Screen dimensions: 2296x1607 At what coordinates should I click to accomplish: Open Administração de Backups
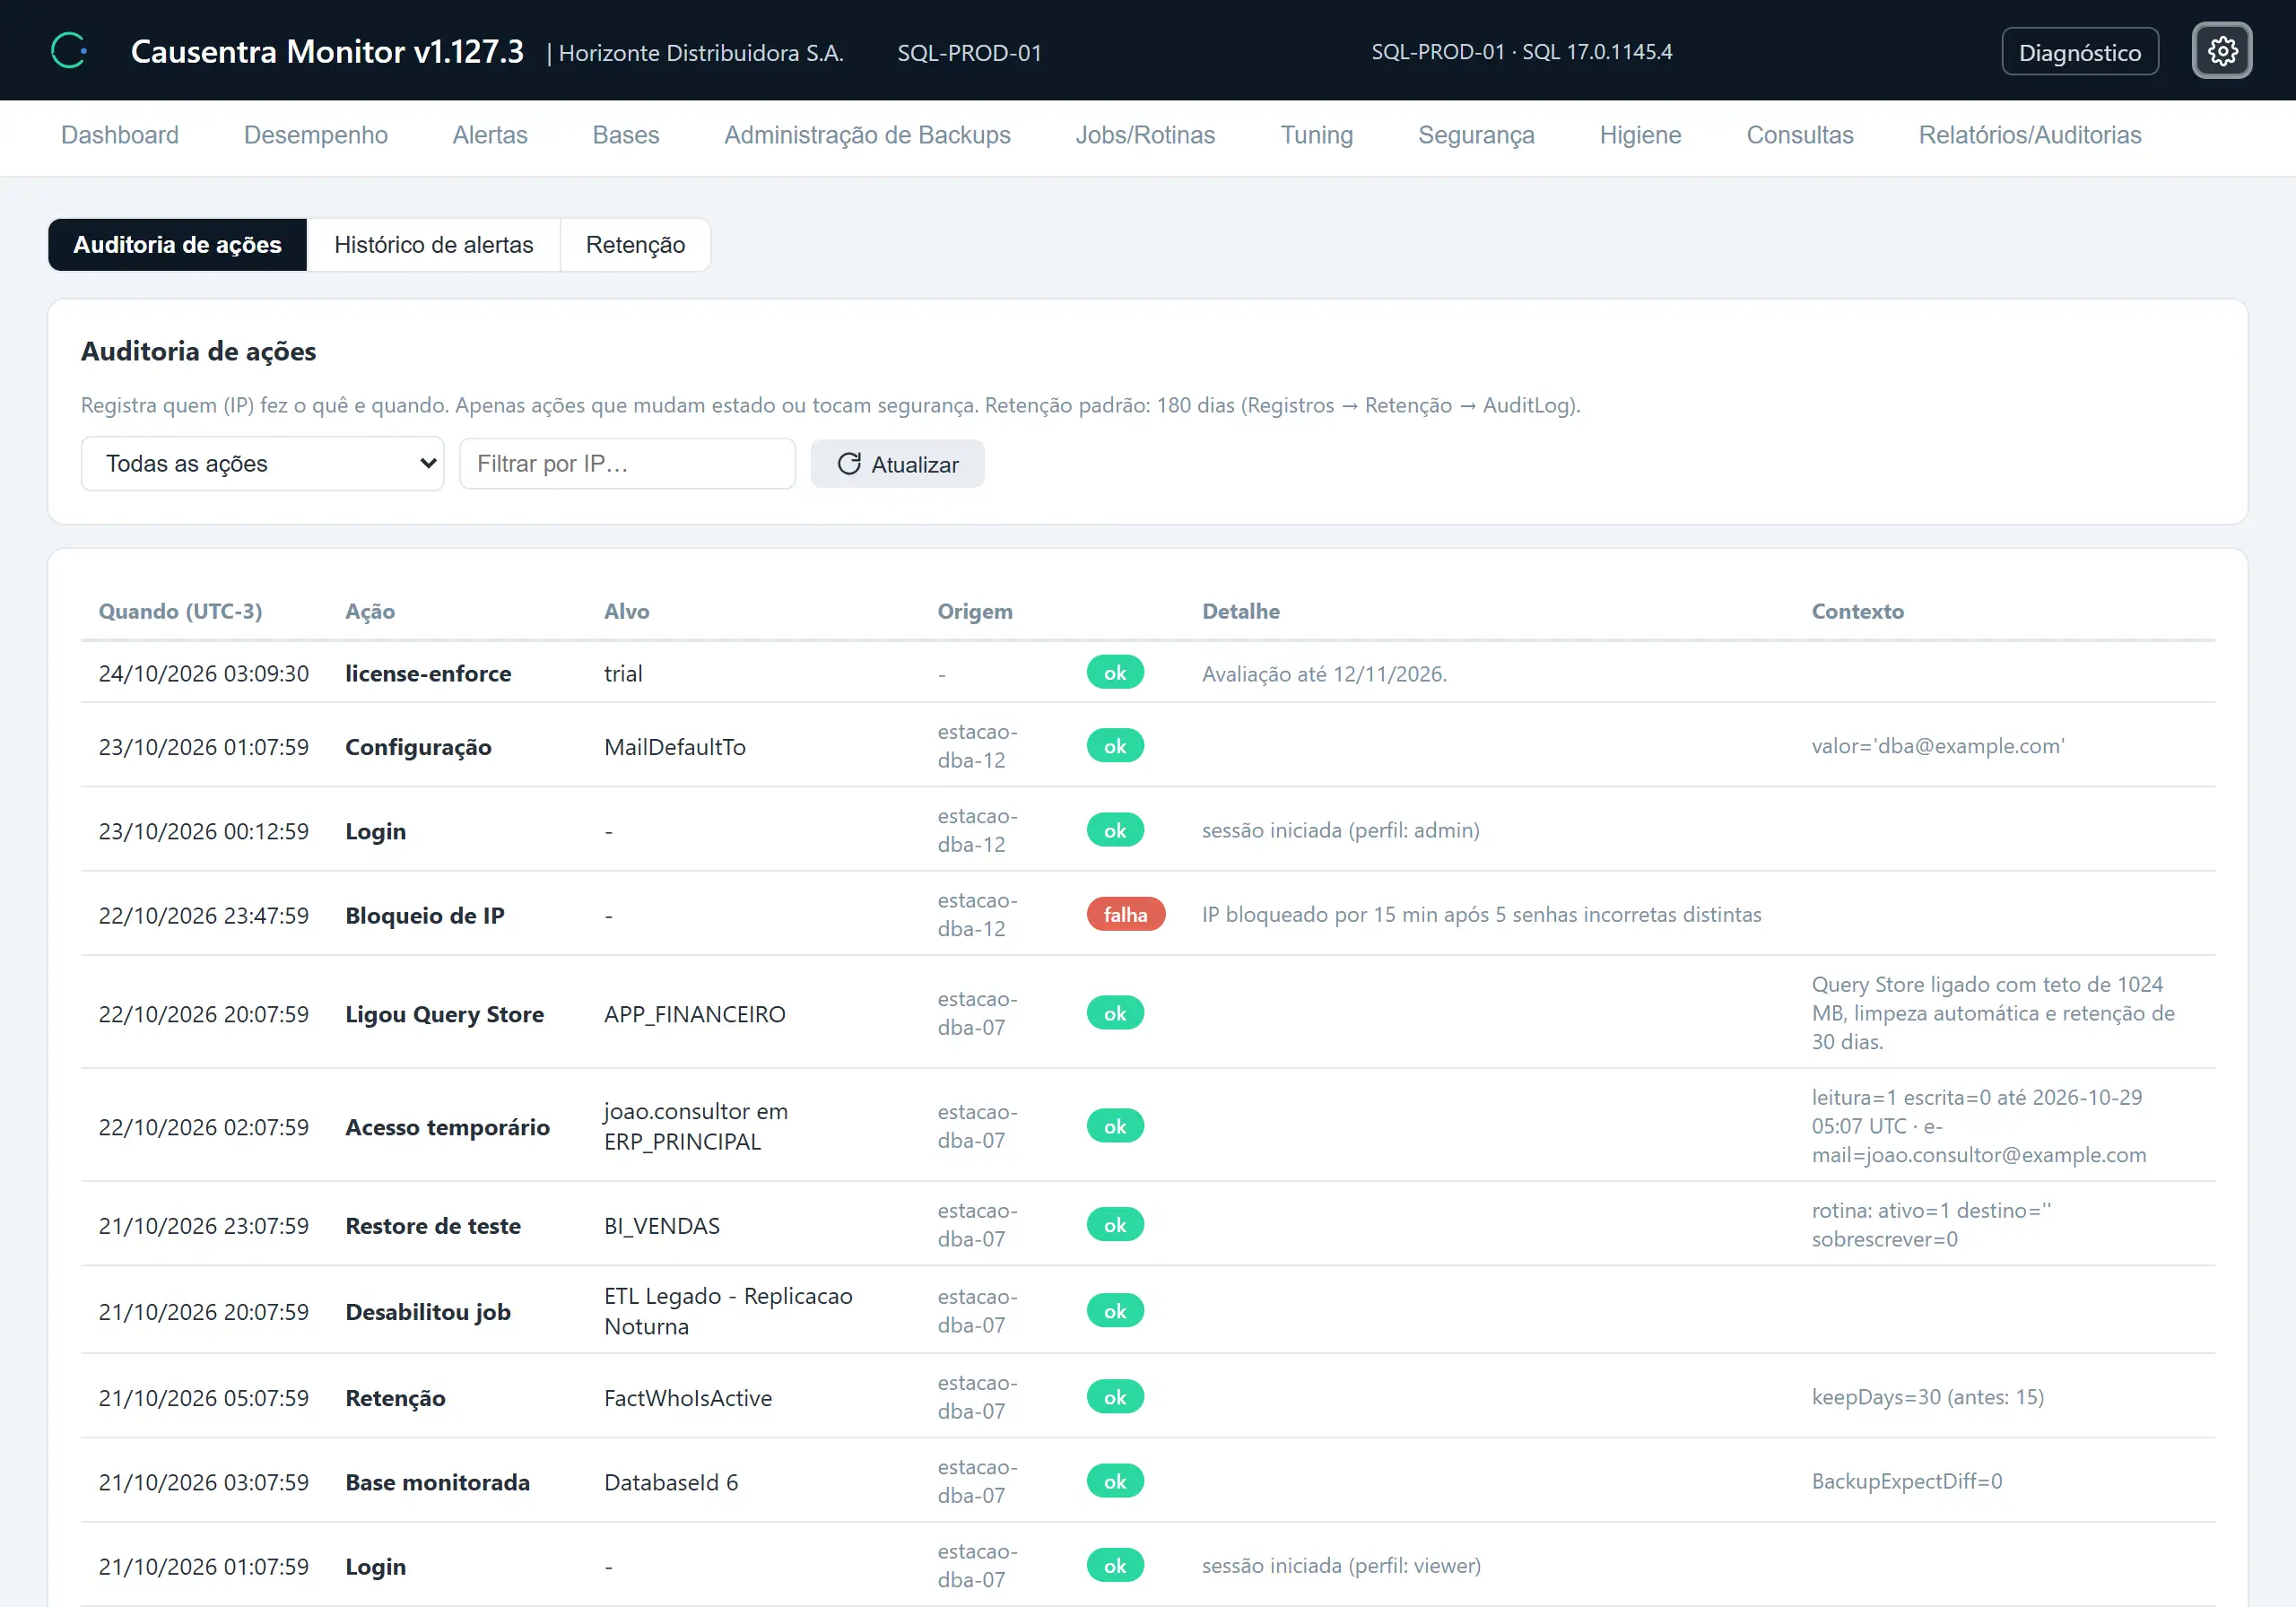coord(867,135)
